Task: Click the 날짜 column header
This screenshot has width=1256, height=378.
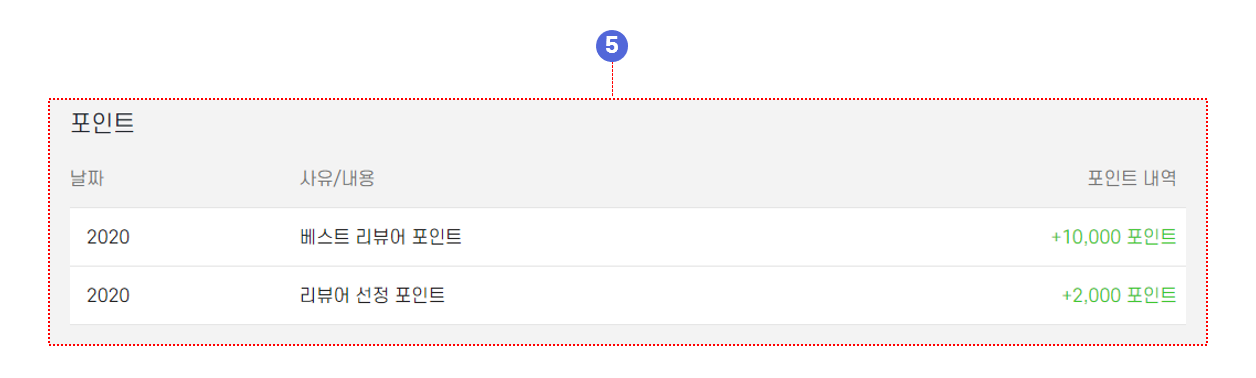Action: (87, 179)
